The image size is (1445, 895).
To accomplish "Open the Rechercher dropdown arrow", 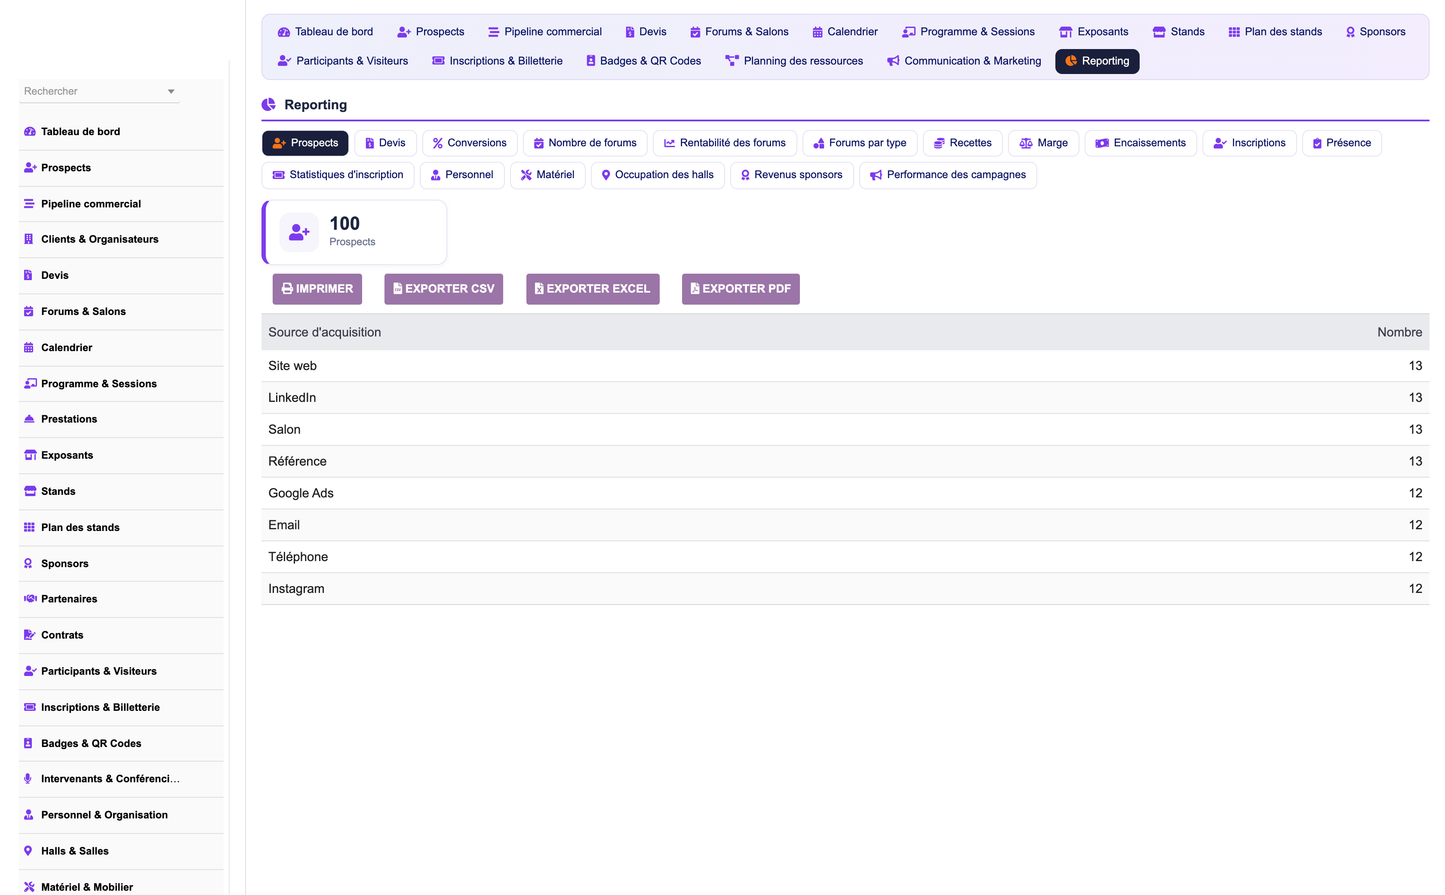I will [171, 92].
